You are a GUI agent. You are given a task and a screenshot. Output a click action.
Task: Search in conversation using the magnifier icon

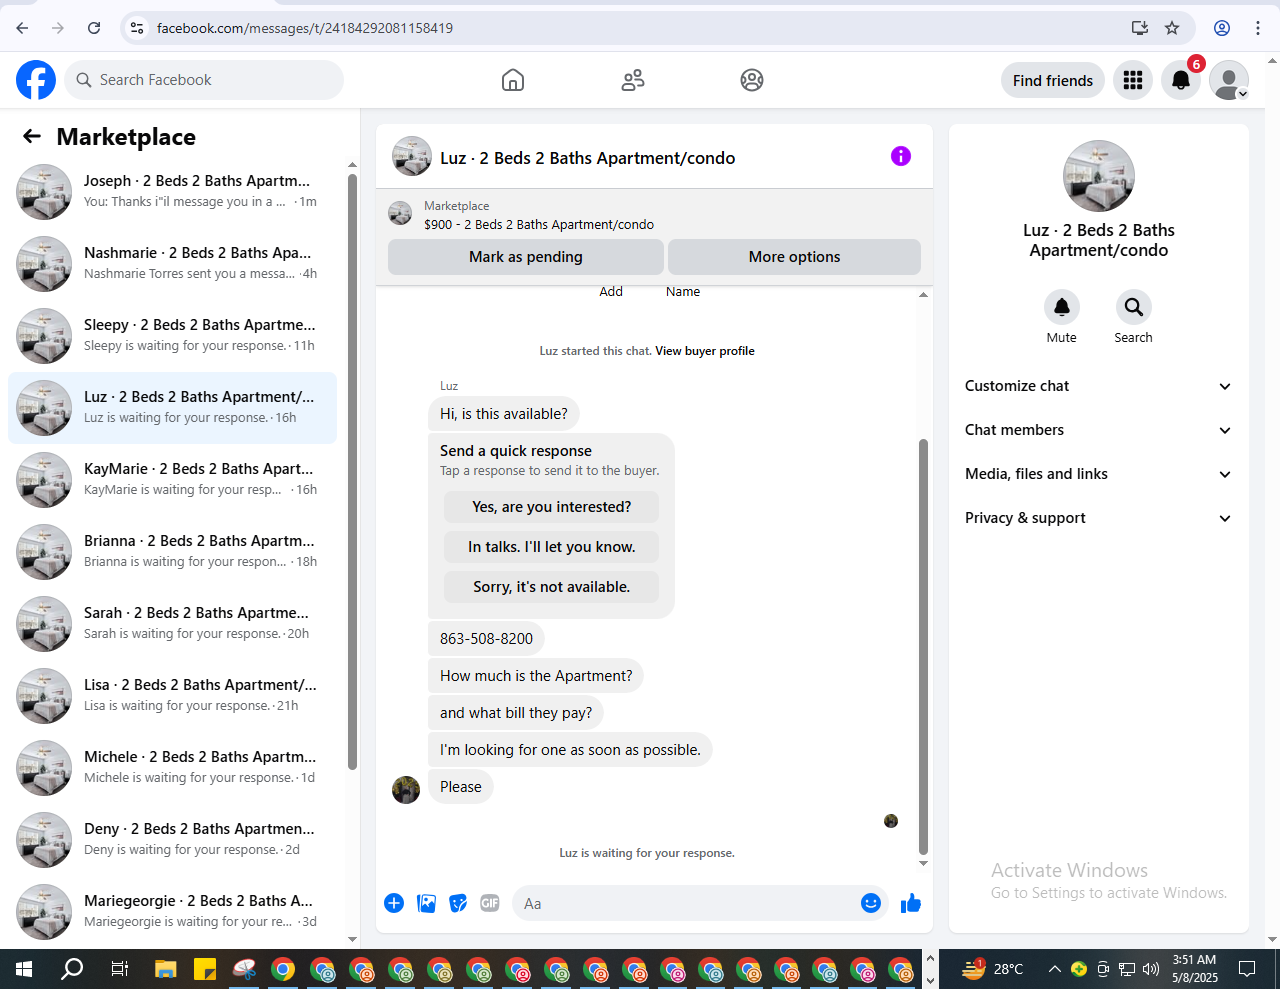point(1134,307)
